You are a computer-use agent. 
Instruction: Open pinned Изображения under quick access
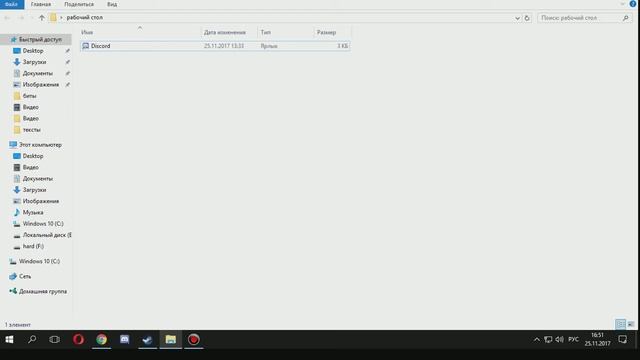tap(40, 84)
